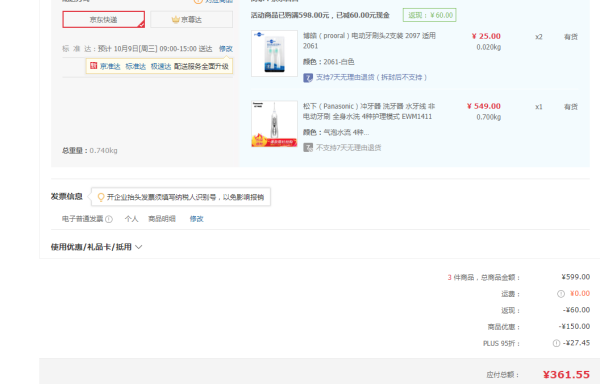Open the prooral toothbrush head thumbnail

[x=274, y=54]
